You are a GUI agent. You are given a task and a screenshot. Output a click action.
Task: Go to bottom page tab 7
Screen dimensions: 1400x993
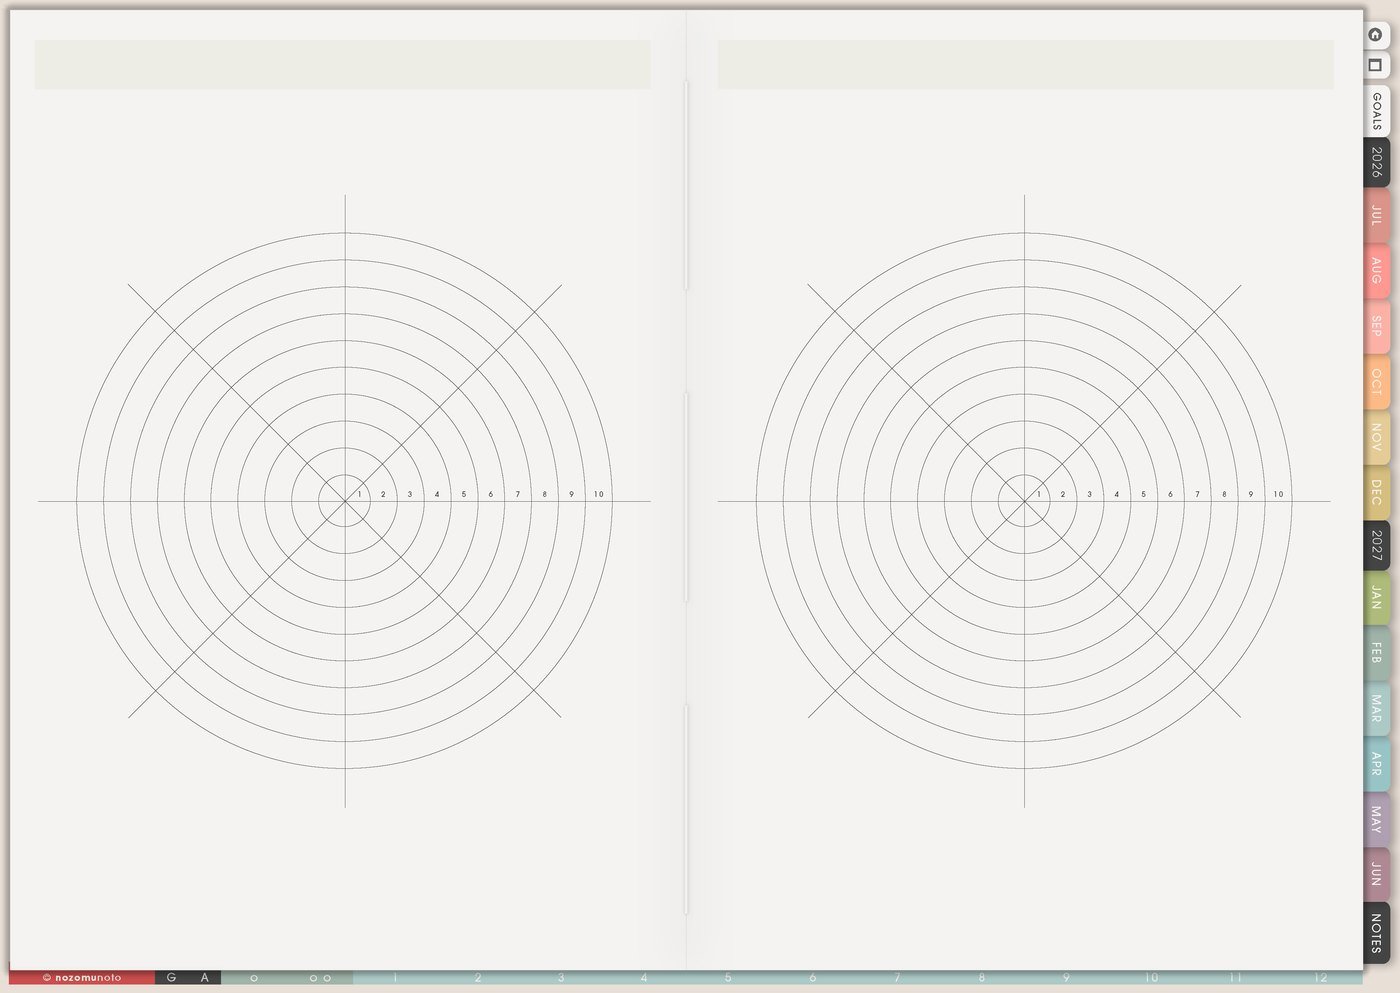897,978
